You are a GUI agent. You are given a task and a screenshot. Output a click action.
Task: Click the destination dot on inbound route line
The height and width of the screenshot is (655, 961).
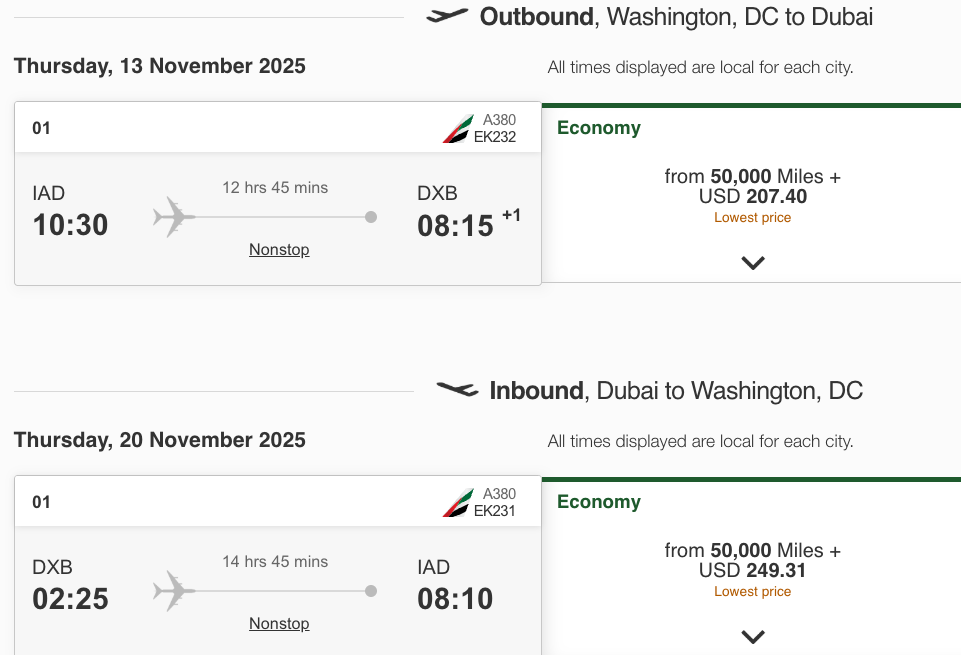pos(371,591)
